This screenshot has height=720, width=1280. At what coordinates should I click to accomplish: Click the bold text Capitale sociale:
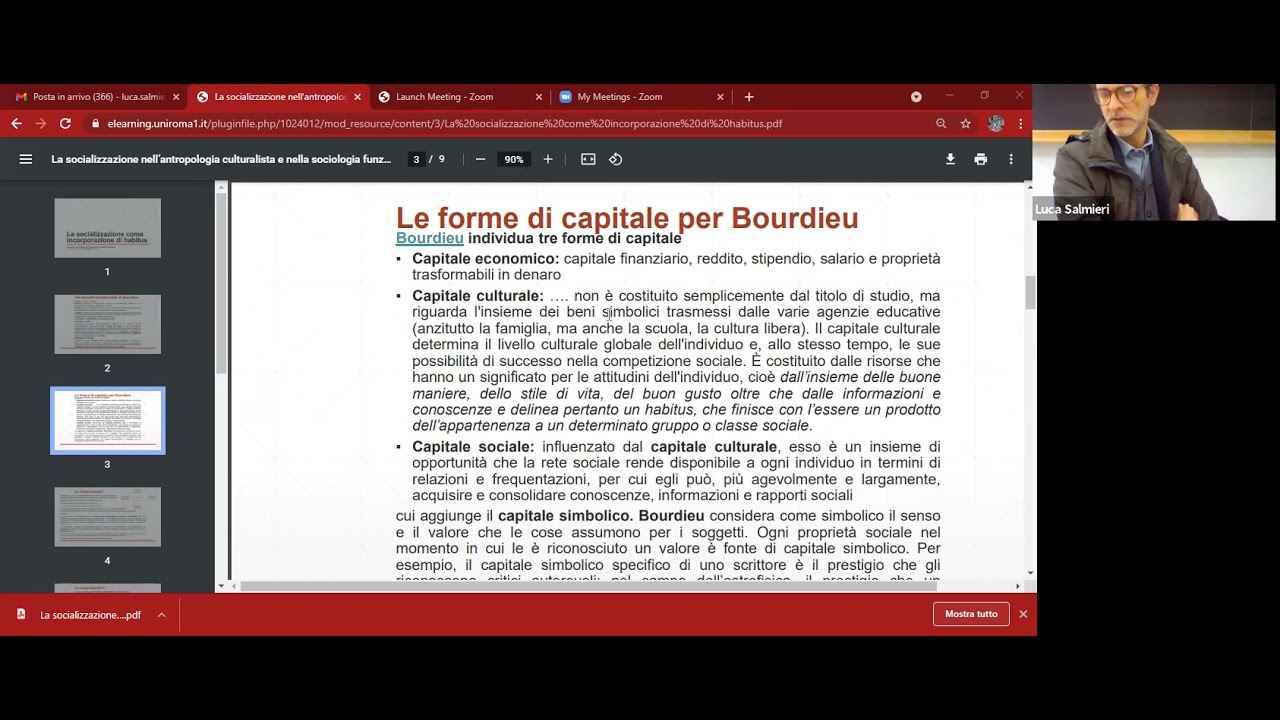click(x=473, y=447)
